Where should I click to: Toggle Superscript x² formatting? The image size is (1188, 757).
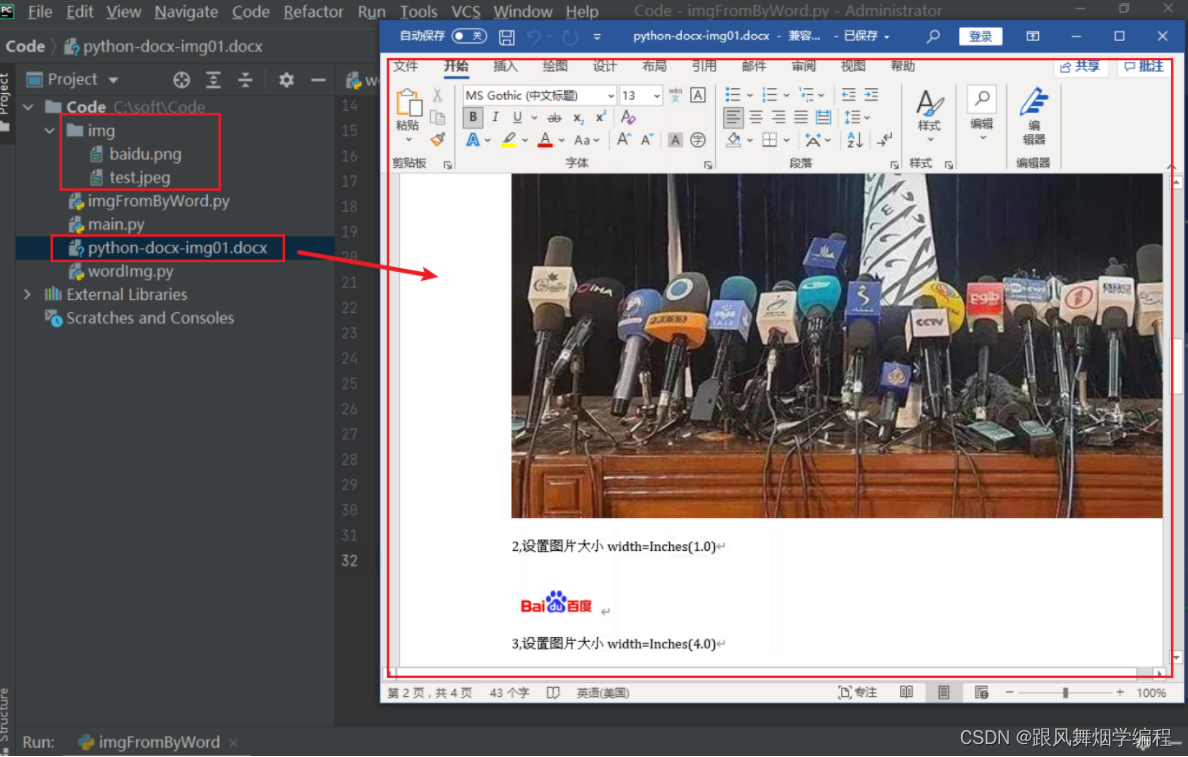[600, 117]
